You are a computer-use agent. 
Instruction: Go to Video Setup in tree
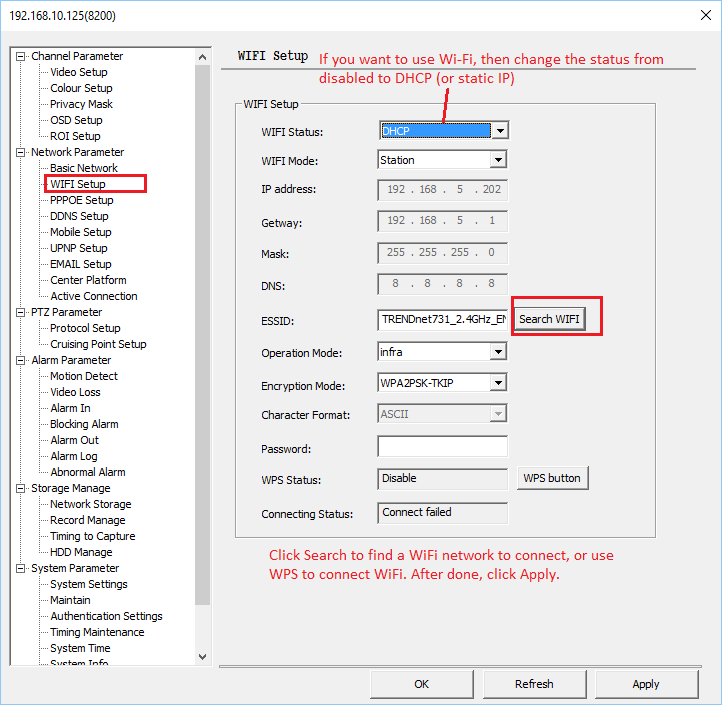(79, 72)
